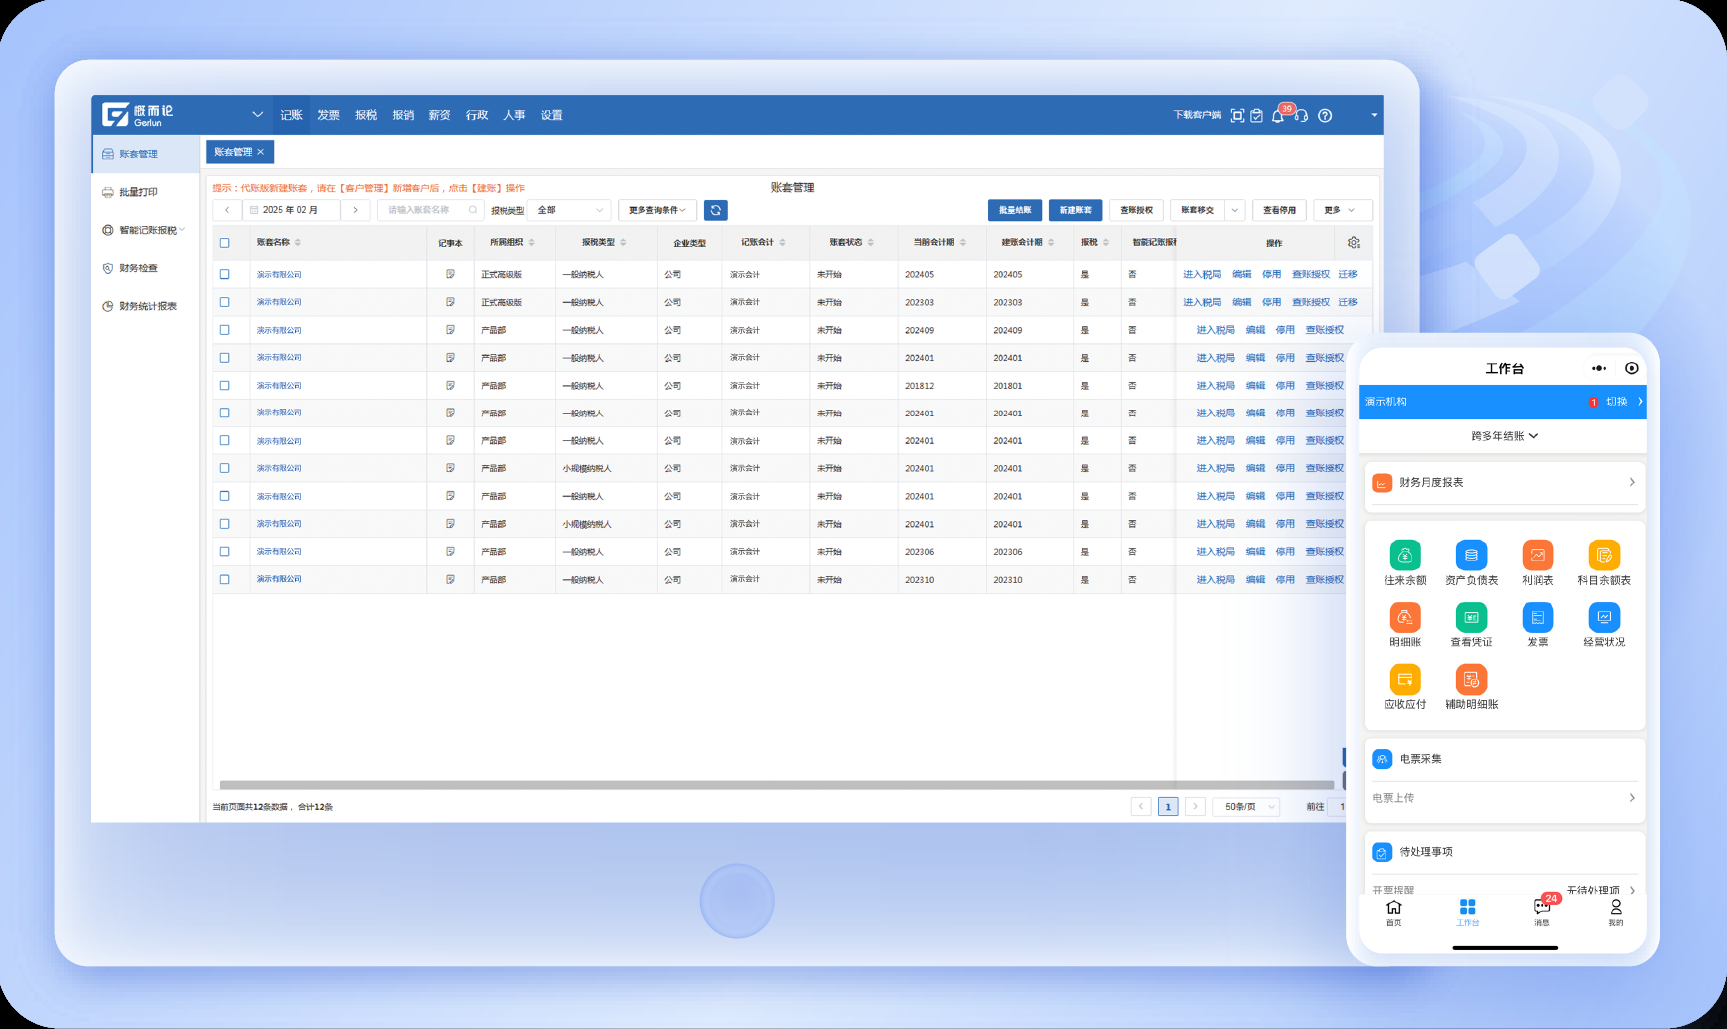Image resolution: width=1727 pixels, height=1029 pixels.
Task: Click 查看停用 button
Action: [1279, 210]
